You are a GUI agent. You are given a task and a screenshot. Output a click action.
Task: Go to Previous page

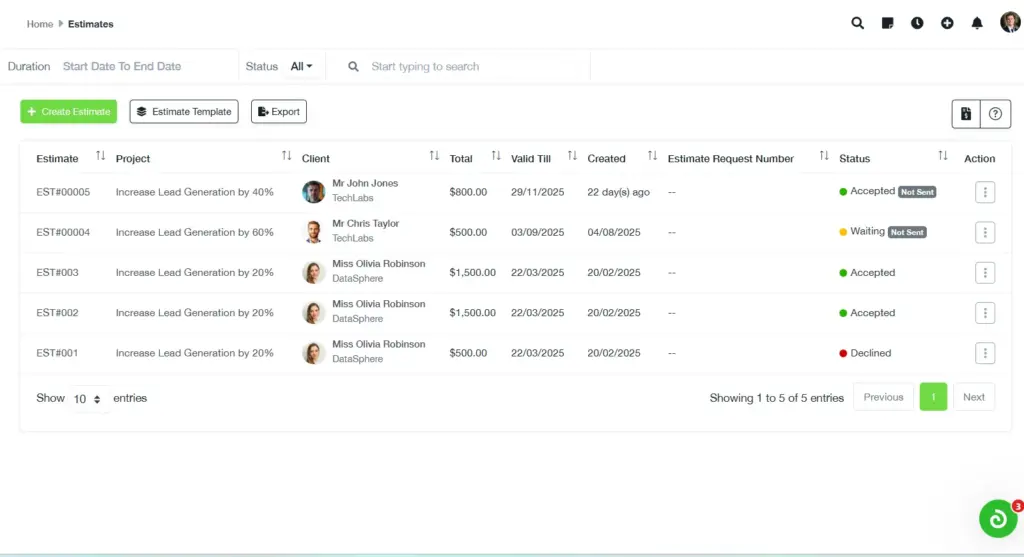point(883,397)
